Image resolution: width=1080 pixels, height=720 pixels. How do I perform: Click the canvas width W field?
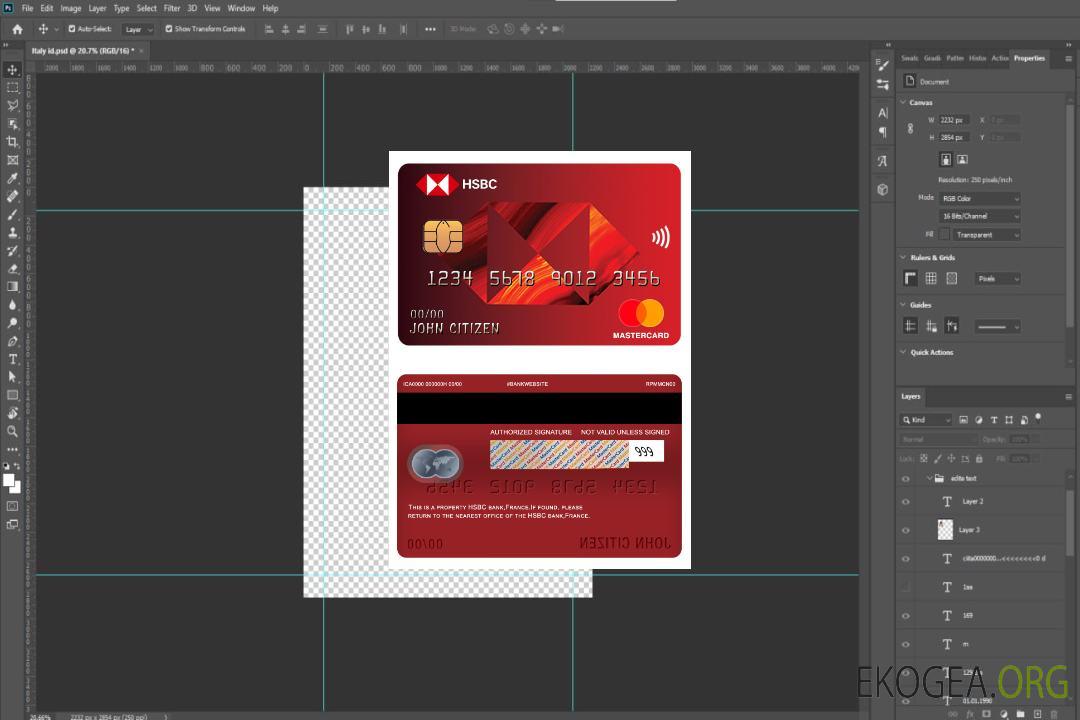pos(954,120)
